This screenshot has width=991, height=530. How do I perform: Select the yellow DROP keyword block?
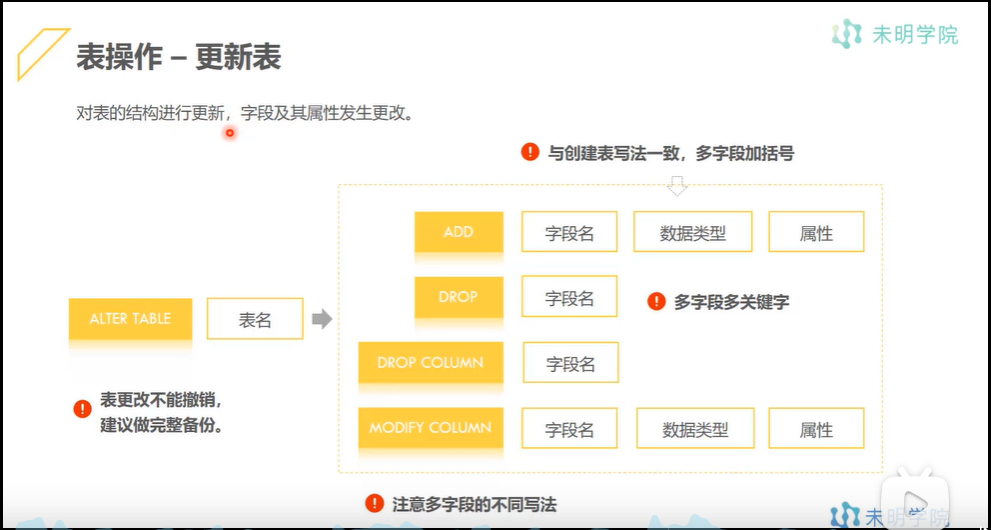[x=459, y=297]
